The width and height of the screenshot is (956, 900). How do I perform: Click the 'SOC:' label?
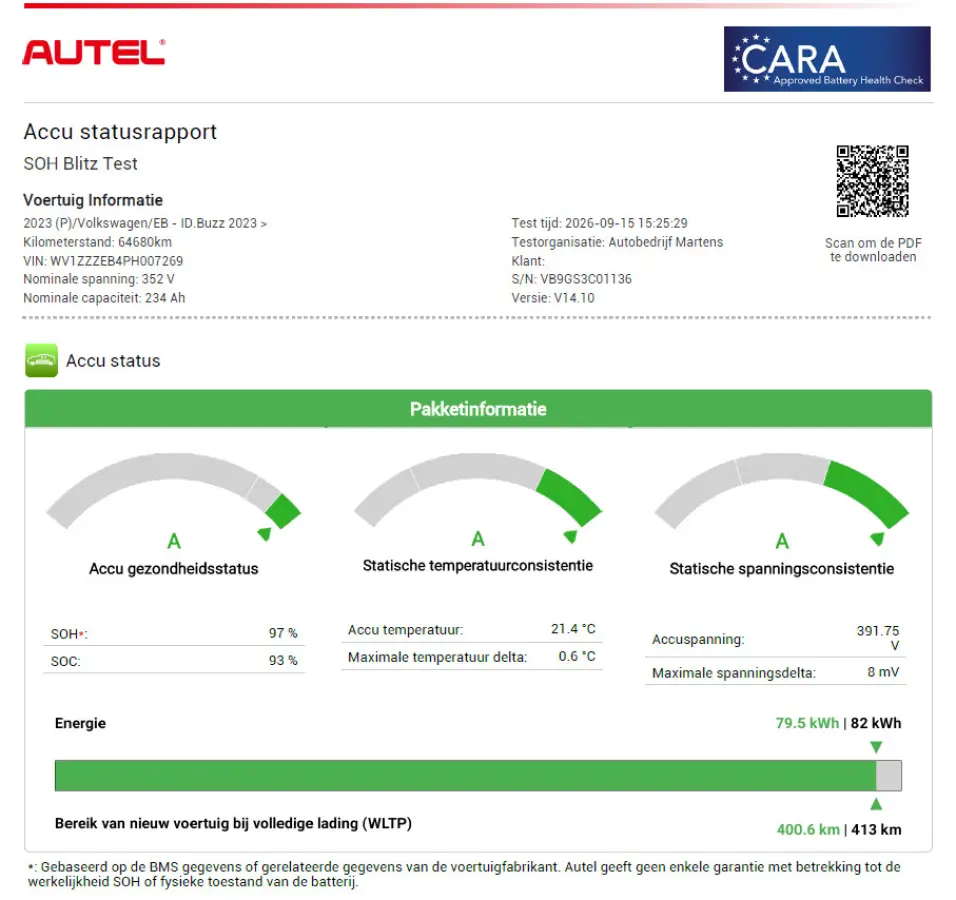65,662
